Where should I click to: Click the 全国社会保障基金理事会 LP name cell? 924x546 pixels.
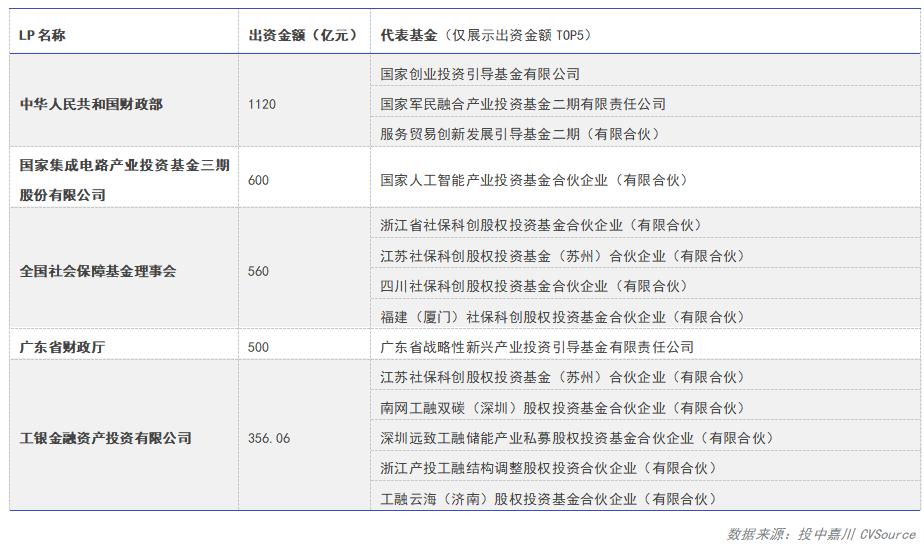click(98, 271)
